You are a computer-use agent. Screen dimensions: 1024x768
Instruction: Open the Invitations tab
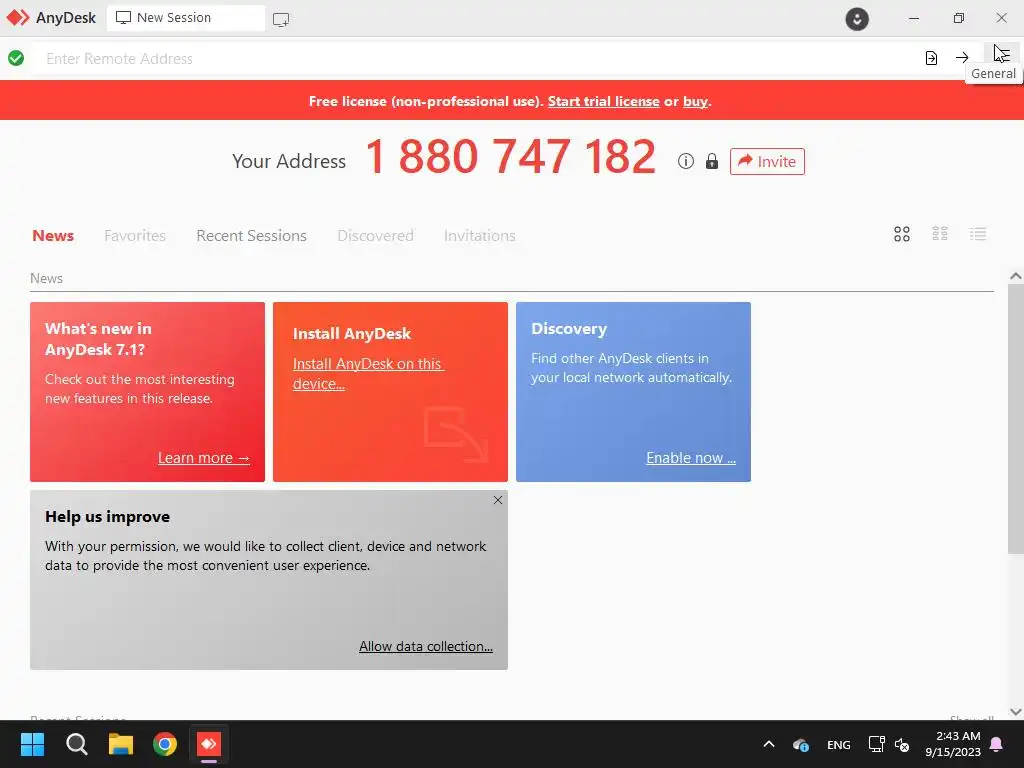pos(479,235)
